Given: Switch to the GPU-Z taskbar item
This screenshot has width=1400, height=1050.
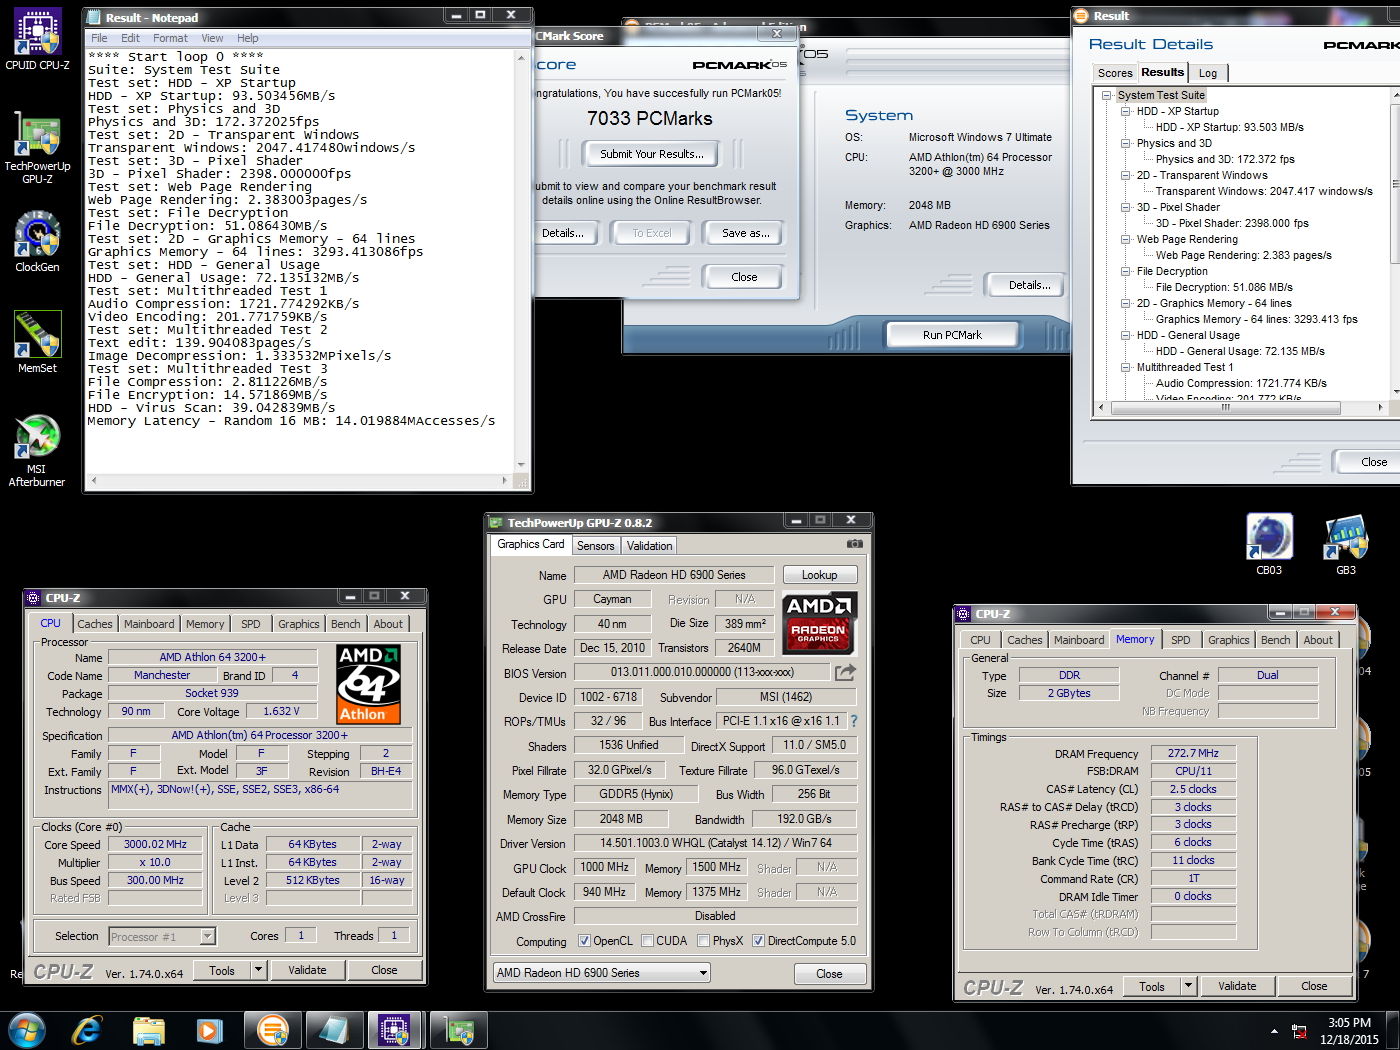Looking at the screenshot, I should [459, 1029].
